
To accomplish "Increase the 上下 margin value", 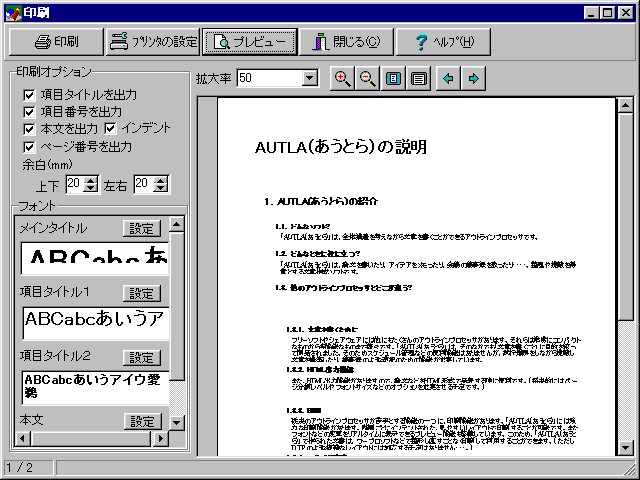I will pos(91,180).
